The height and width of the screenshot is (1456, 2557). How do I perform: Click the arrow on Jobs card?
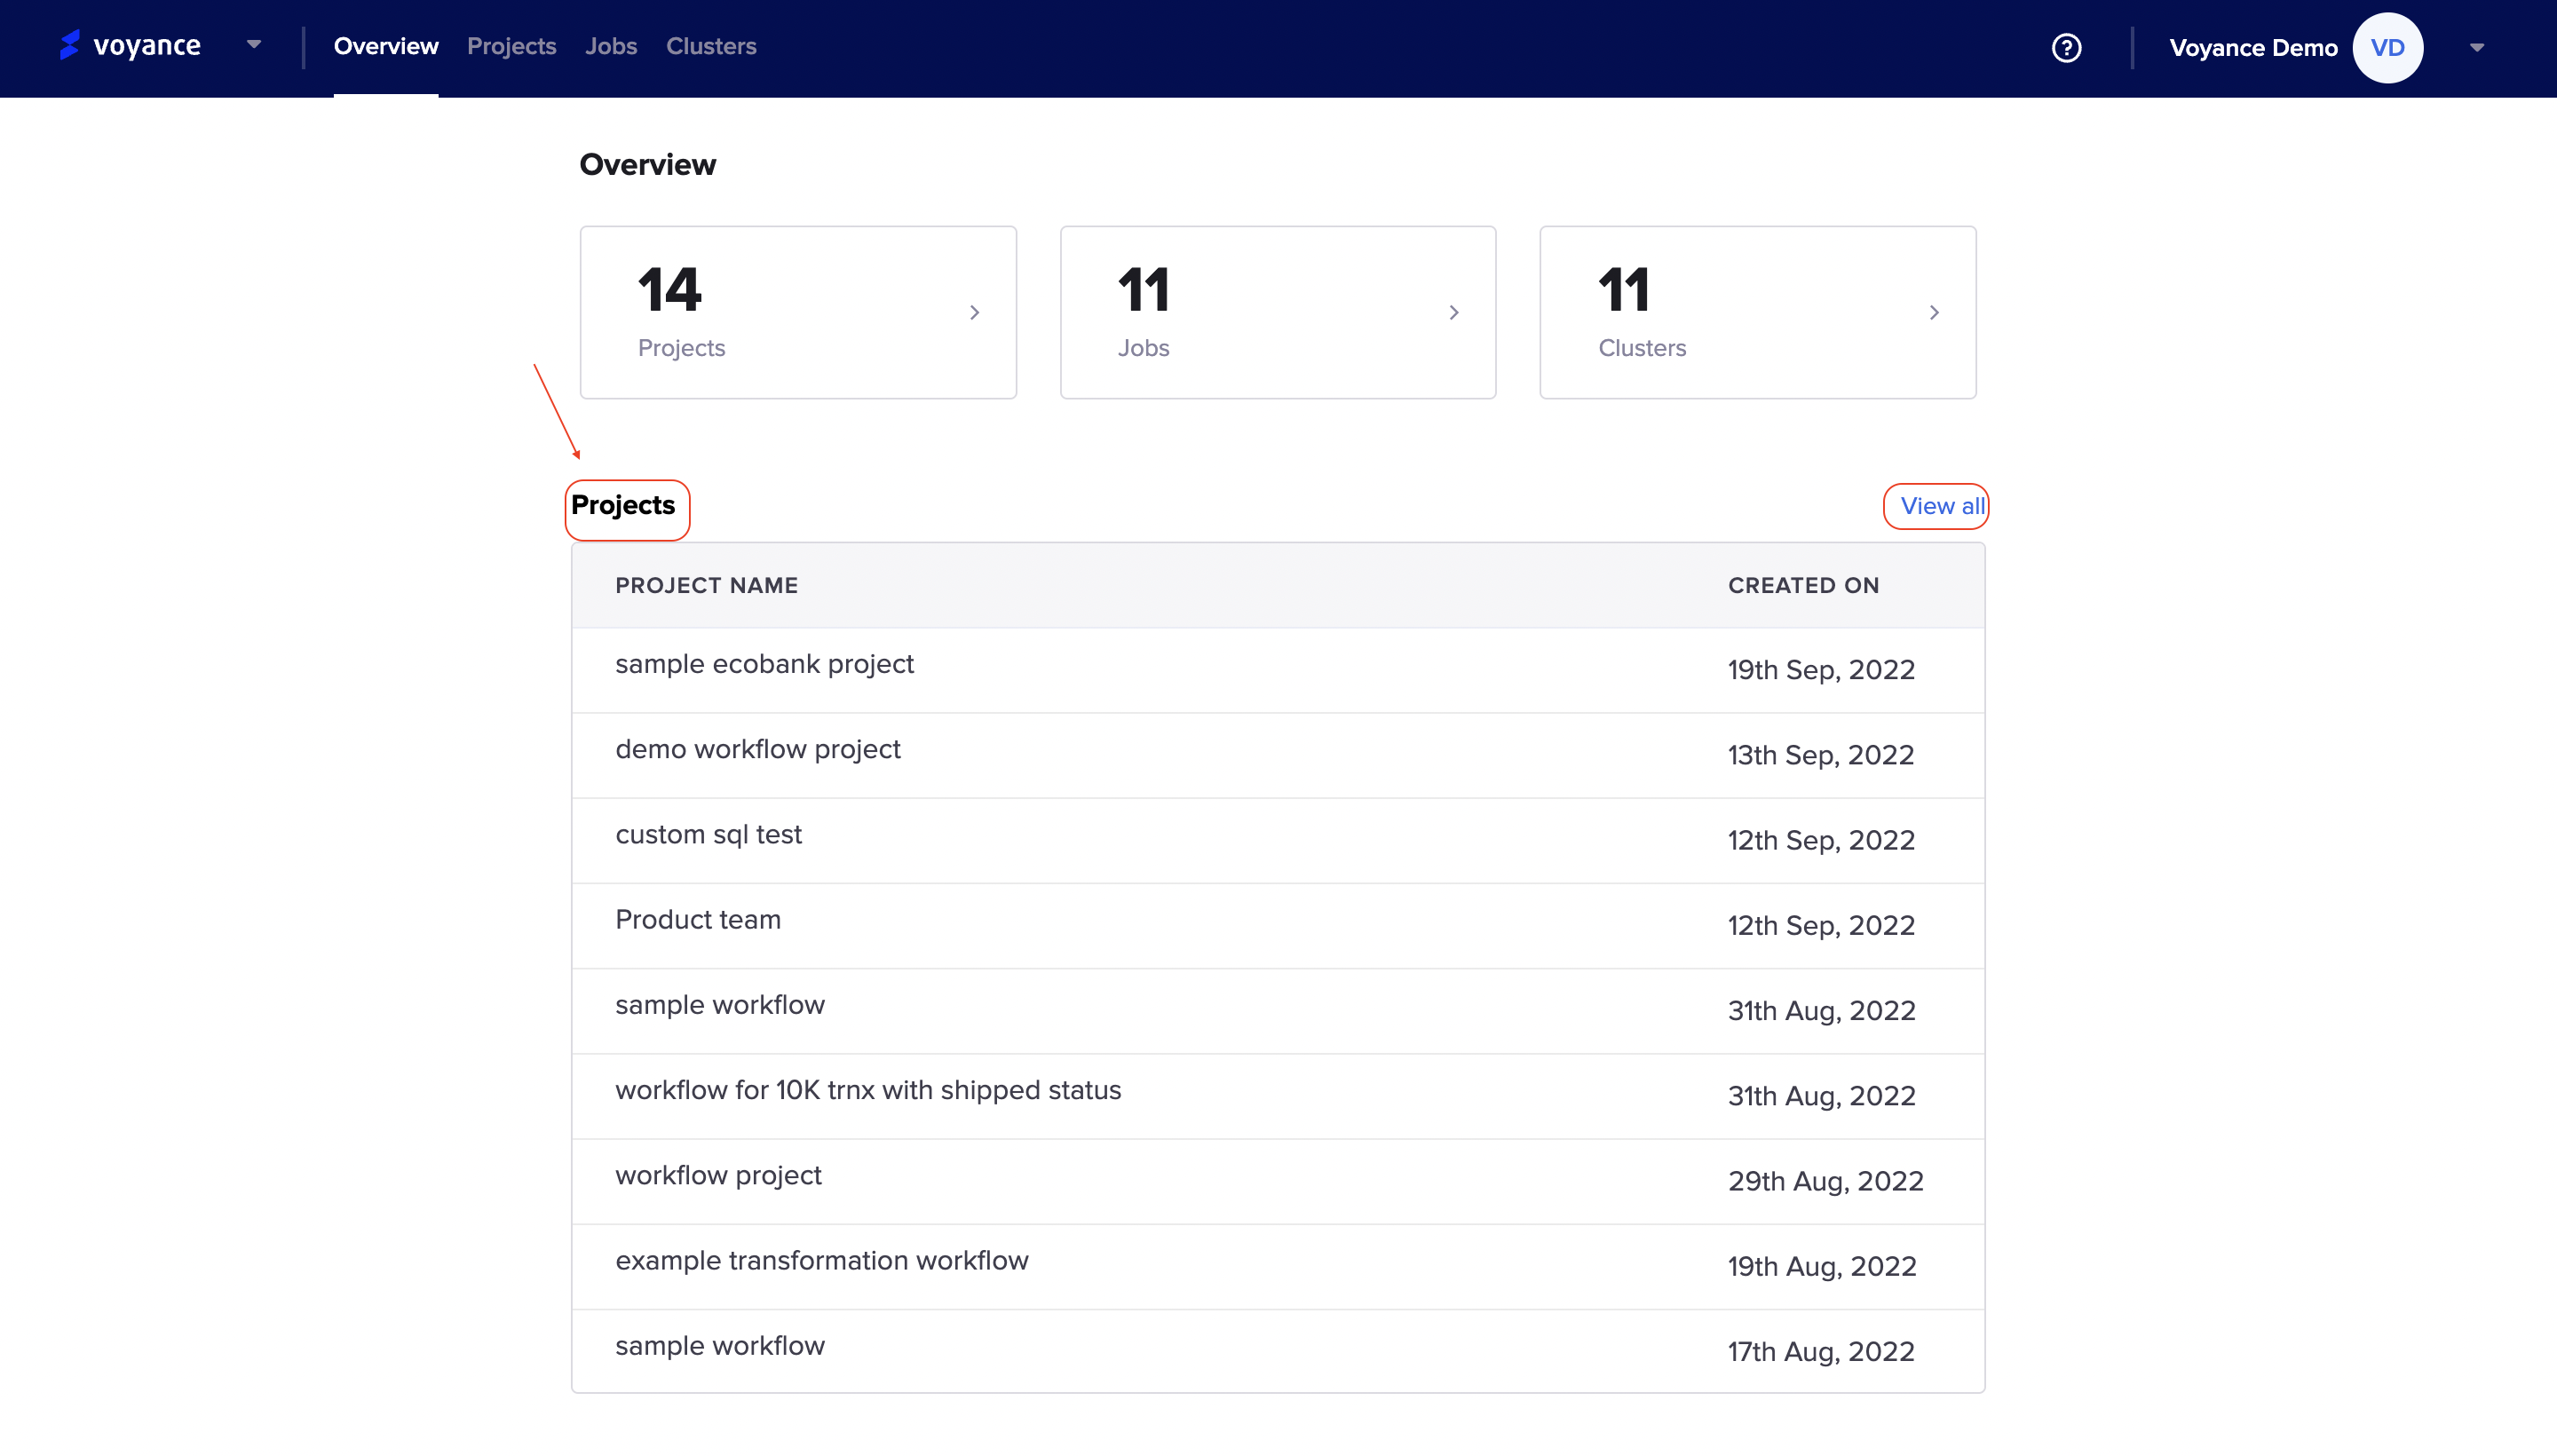[x=1453, y=313]
